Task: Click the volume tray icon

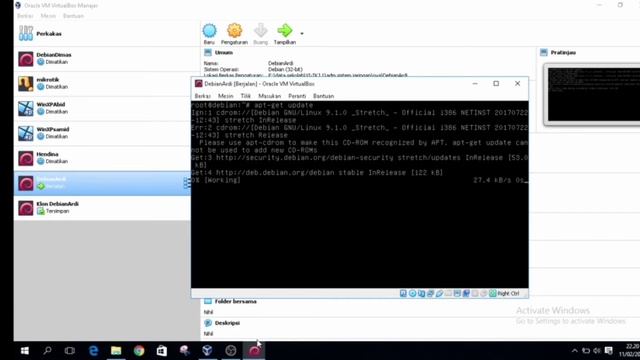Action: point(597,351)
